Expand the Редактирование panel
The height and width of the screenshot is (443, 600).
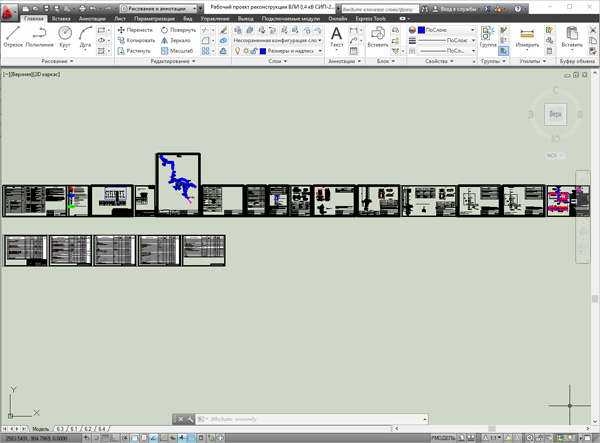pos(173,61)
